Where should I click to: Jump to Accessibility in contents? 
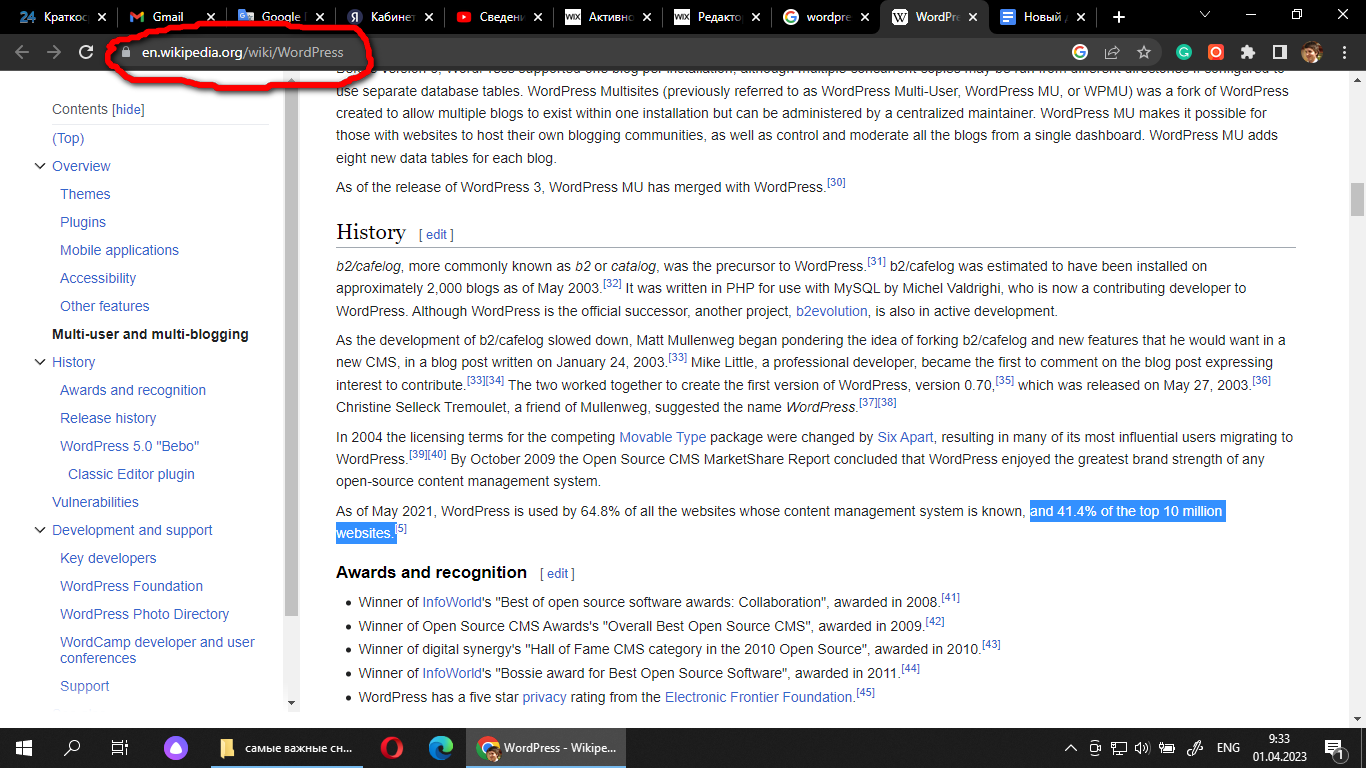[x=98, y=278]
